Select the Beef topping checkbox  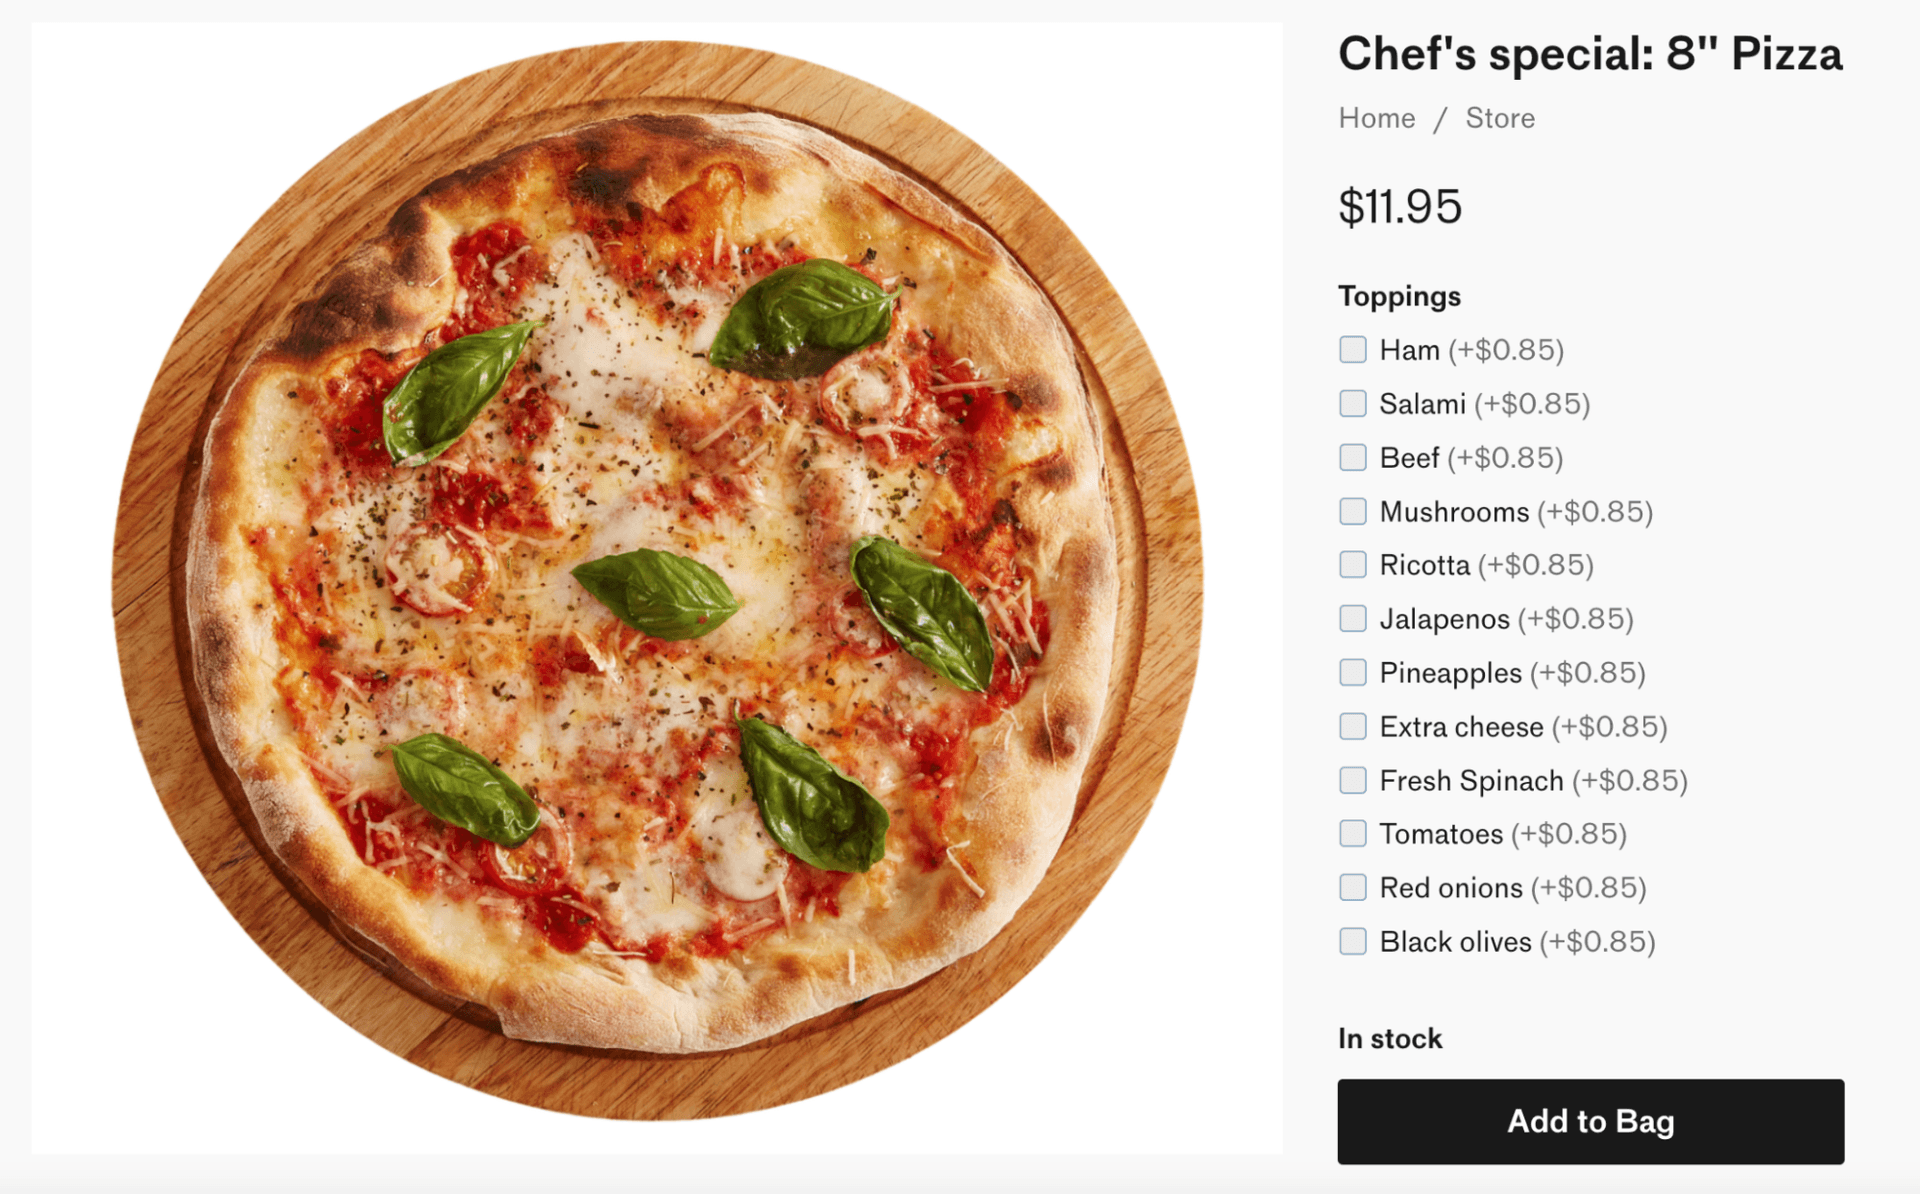pos(1353,458)
